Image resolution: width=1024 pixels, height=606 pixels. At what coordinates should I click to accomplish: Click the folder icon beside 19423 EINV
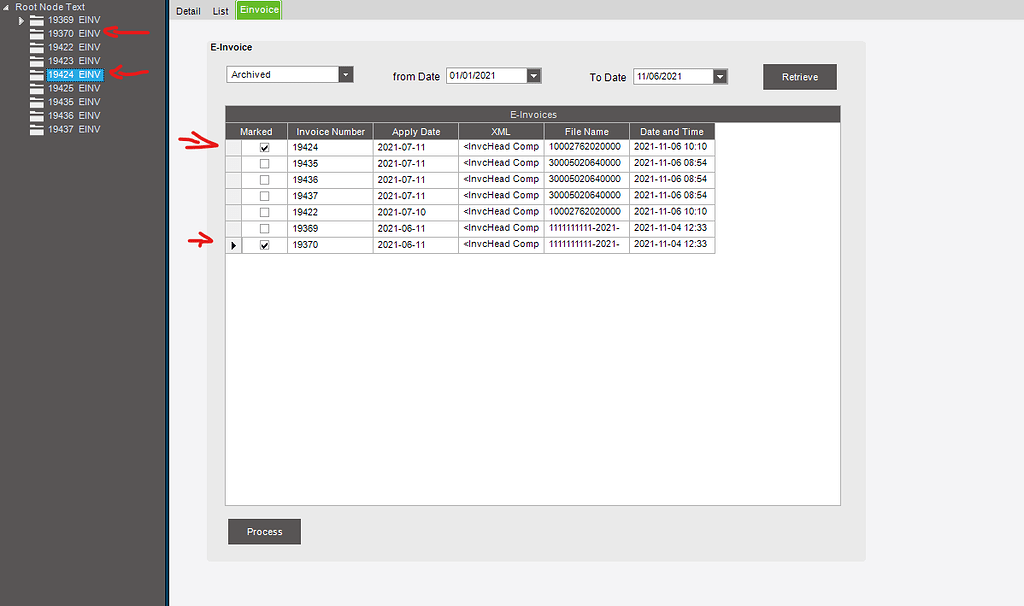click(37, 61)
